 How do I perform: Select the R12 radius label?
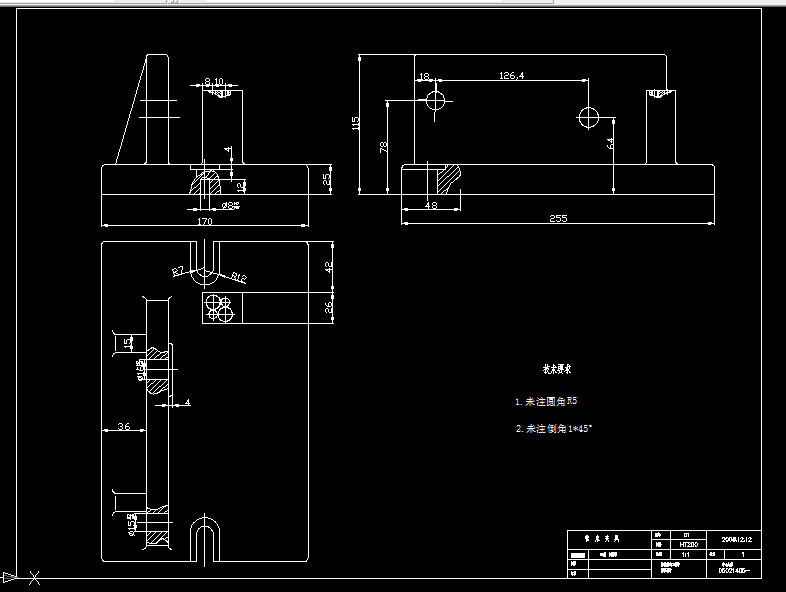[x=239, y=277]
